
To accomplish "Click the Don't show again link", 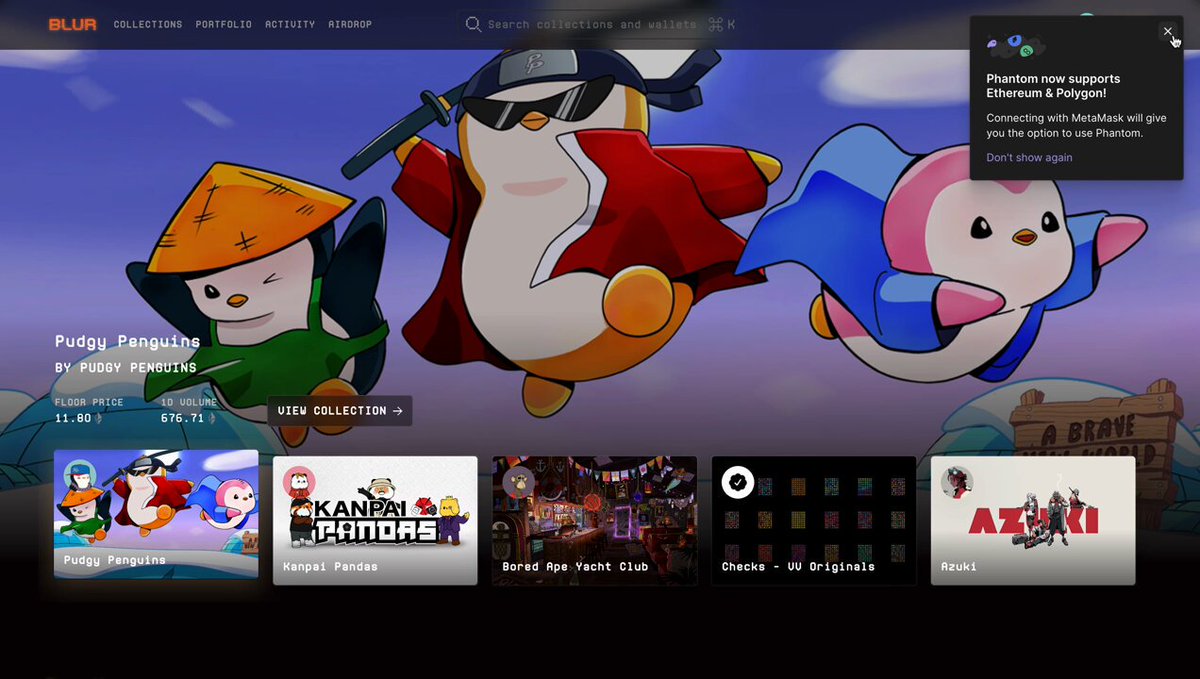I will 1029,158.
